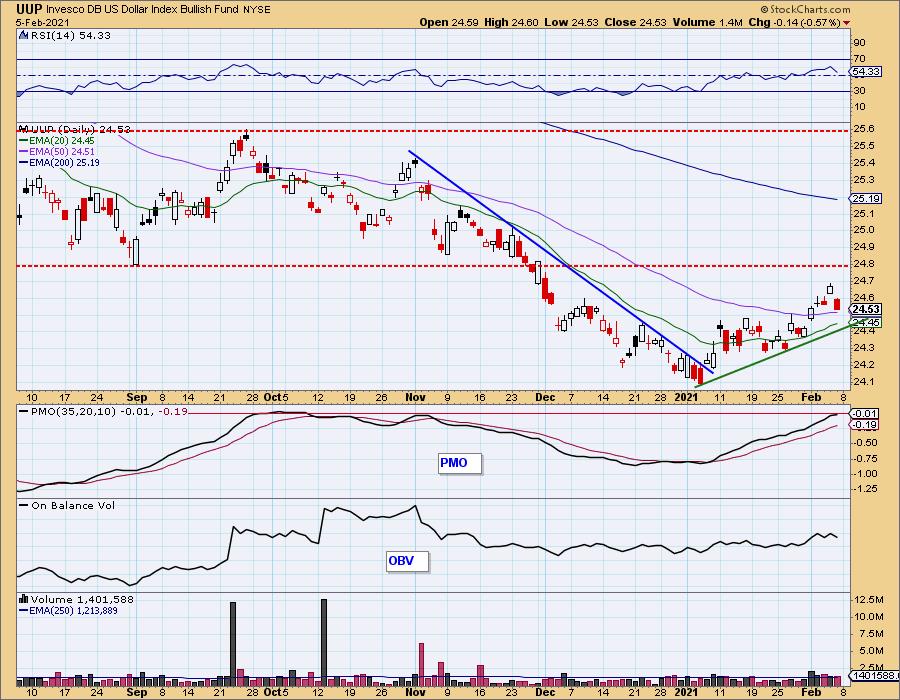This screenshot has width=900, height=700.
Task: Click the 24.1 price axis label
Action: point(863,382)
